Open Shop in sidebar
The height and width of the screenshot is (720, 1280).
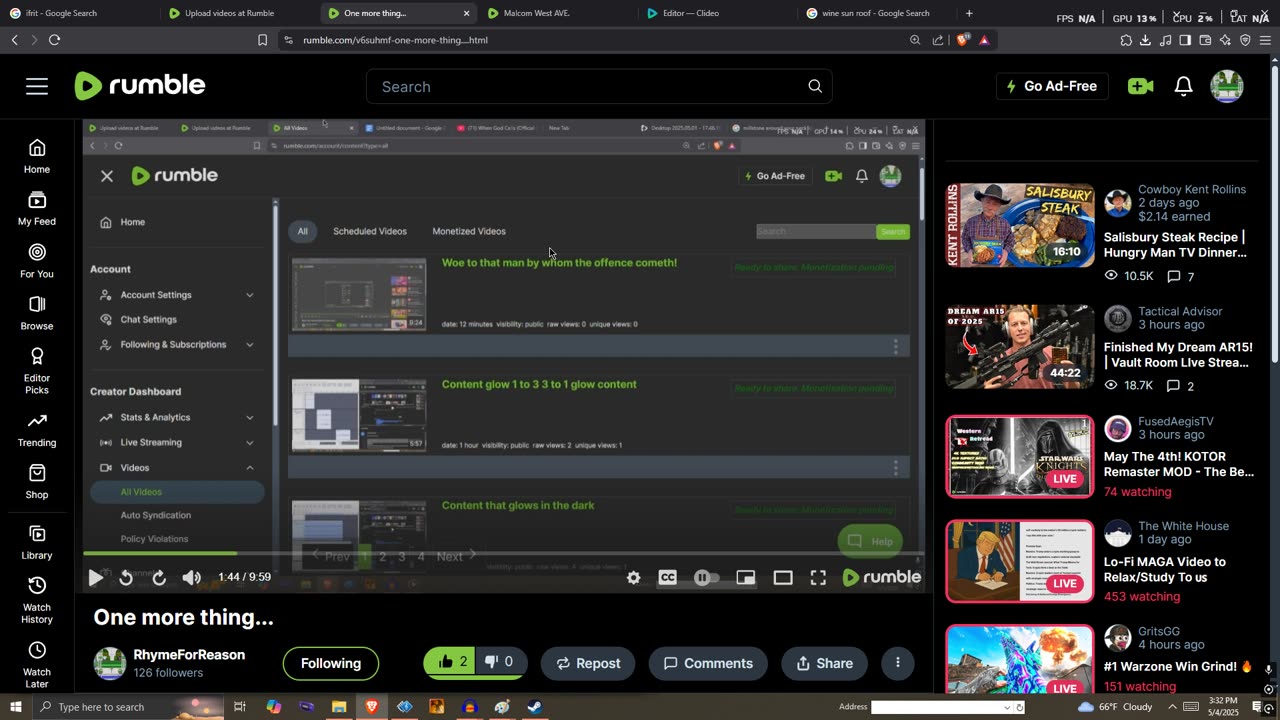point(37,482)
